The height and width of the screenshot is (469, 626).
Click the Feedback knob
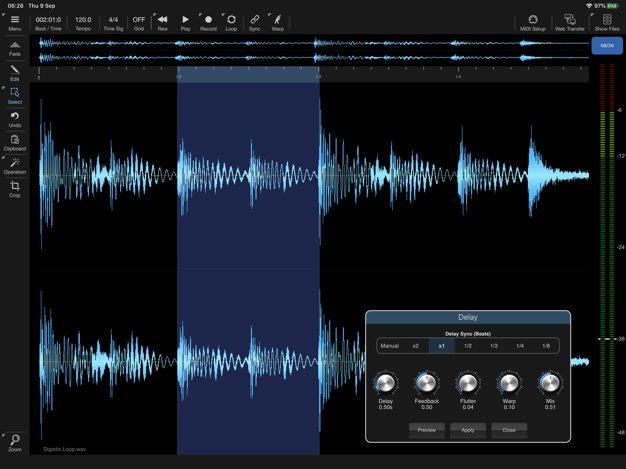point(426,384)
